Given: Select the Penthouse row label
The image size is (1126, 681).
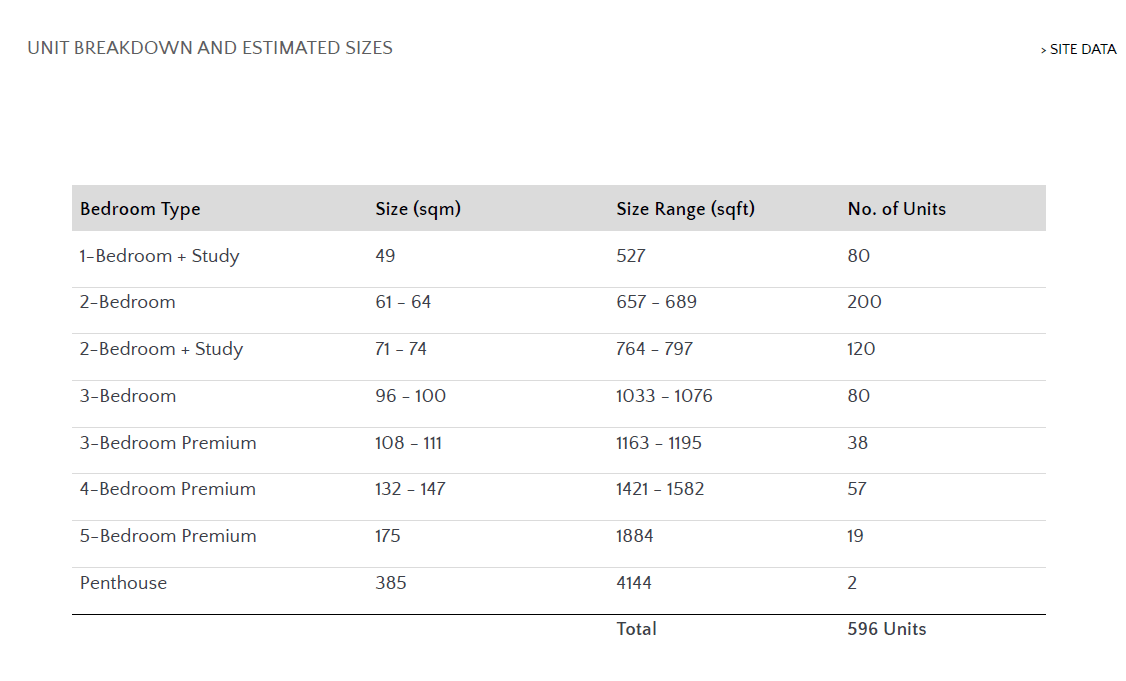Looking at the screenshot, I should [123, 583].
